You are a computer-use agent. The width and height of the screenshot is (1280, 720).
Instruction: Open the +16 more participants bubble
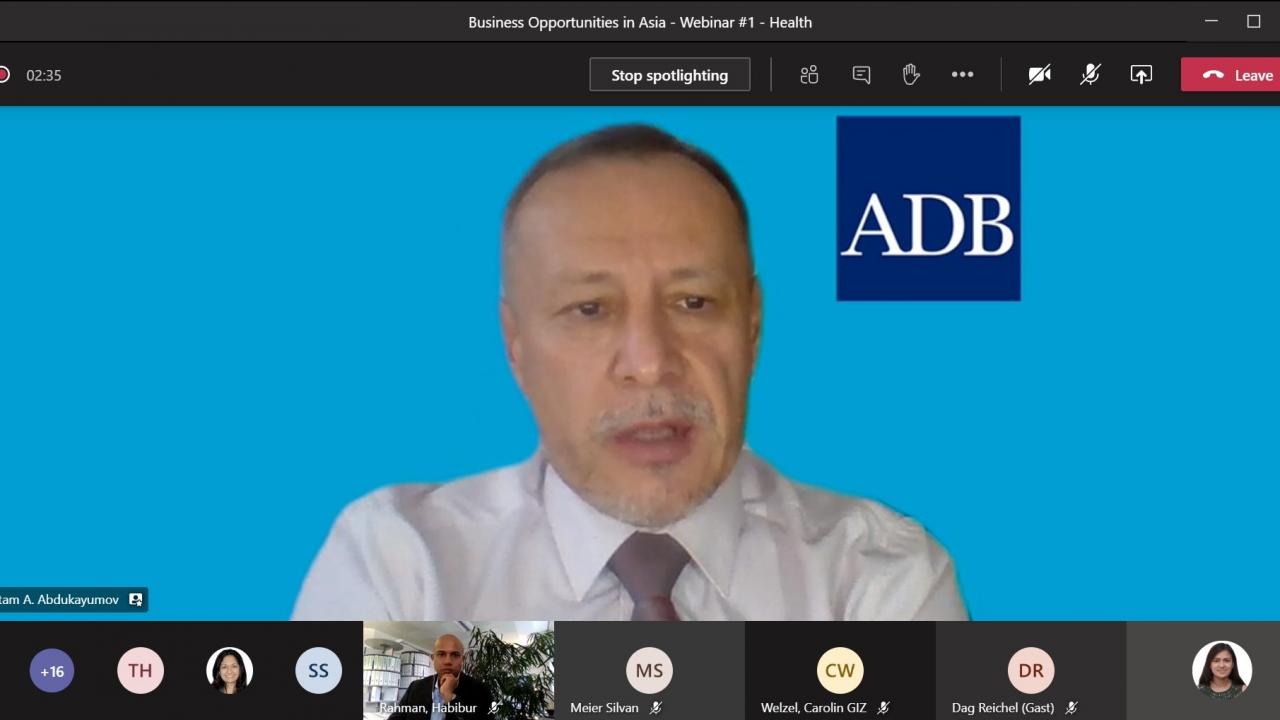tap(52, 671)
